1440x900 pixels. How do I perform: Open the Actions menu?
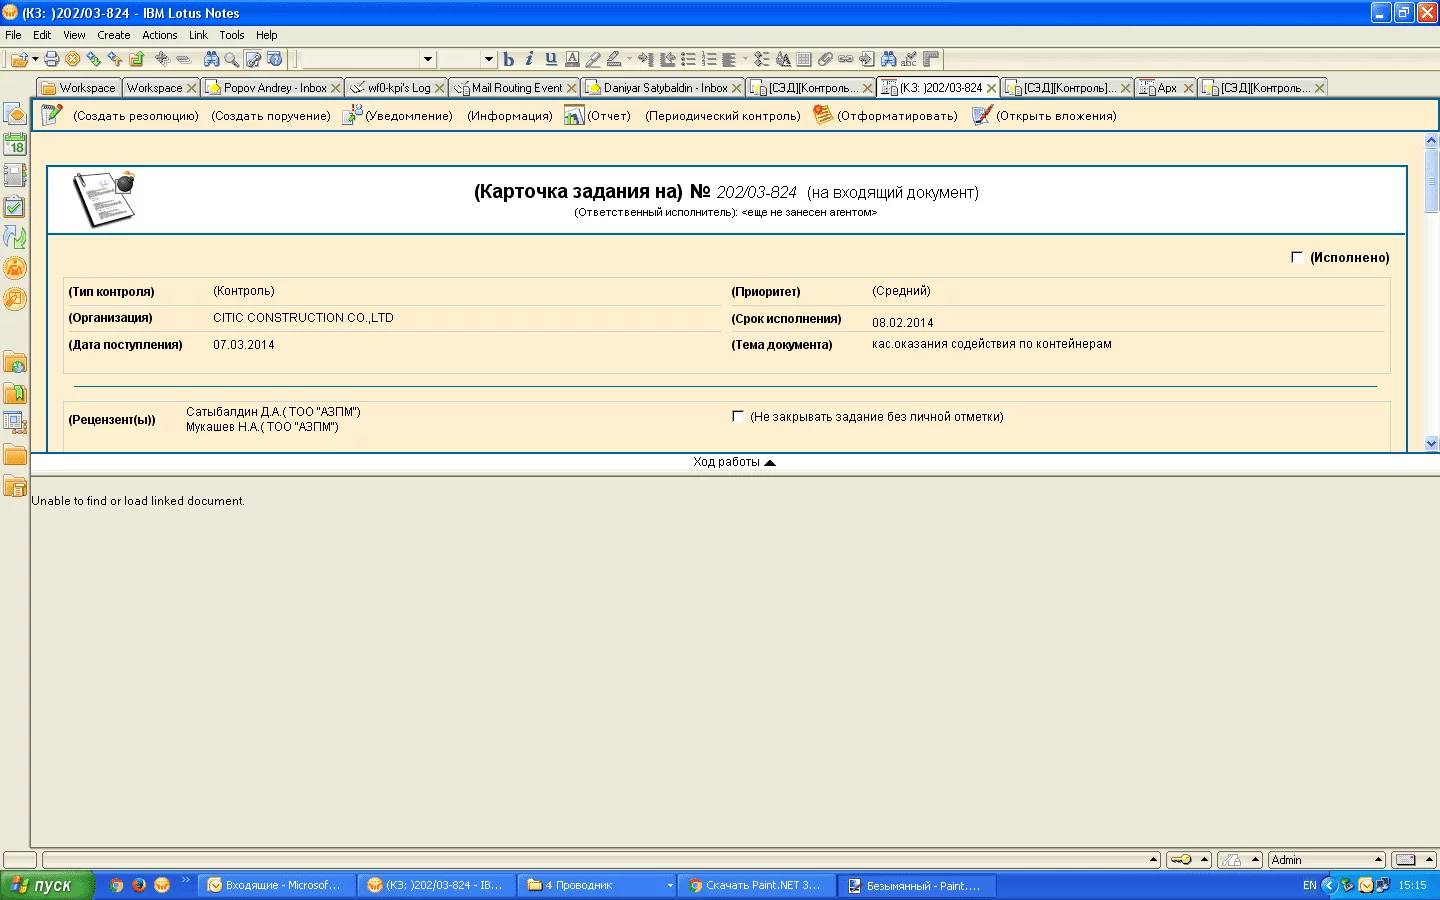point(159,35)
